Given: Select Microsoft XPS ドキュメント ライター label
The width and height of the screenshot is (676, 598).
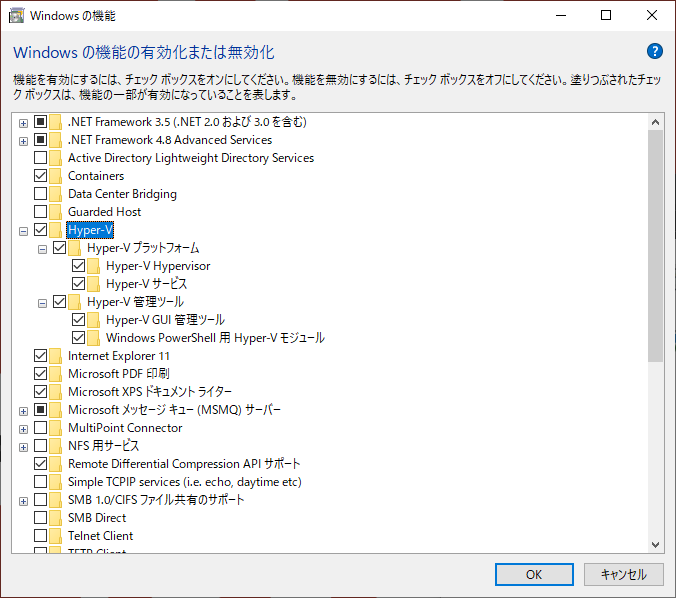Looking at the screenshot, I should 150,392.
